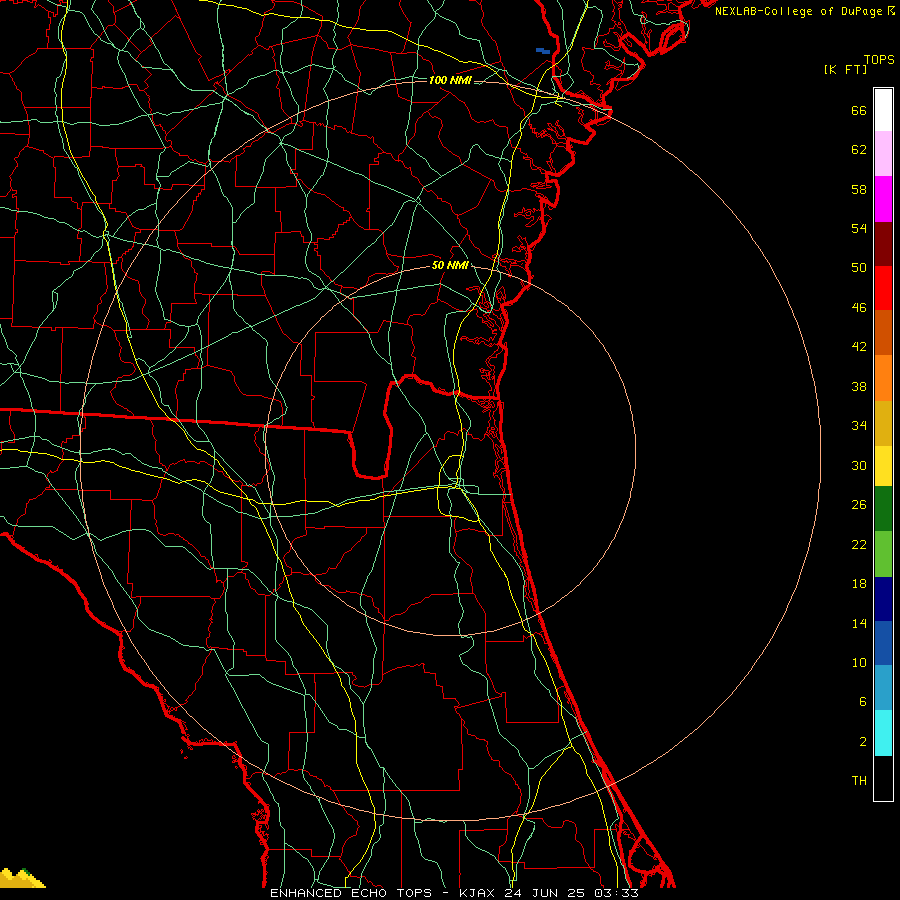900x900 pixels.
Task: Click the "50" legend value
Action: tap(859, 268)
